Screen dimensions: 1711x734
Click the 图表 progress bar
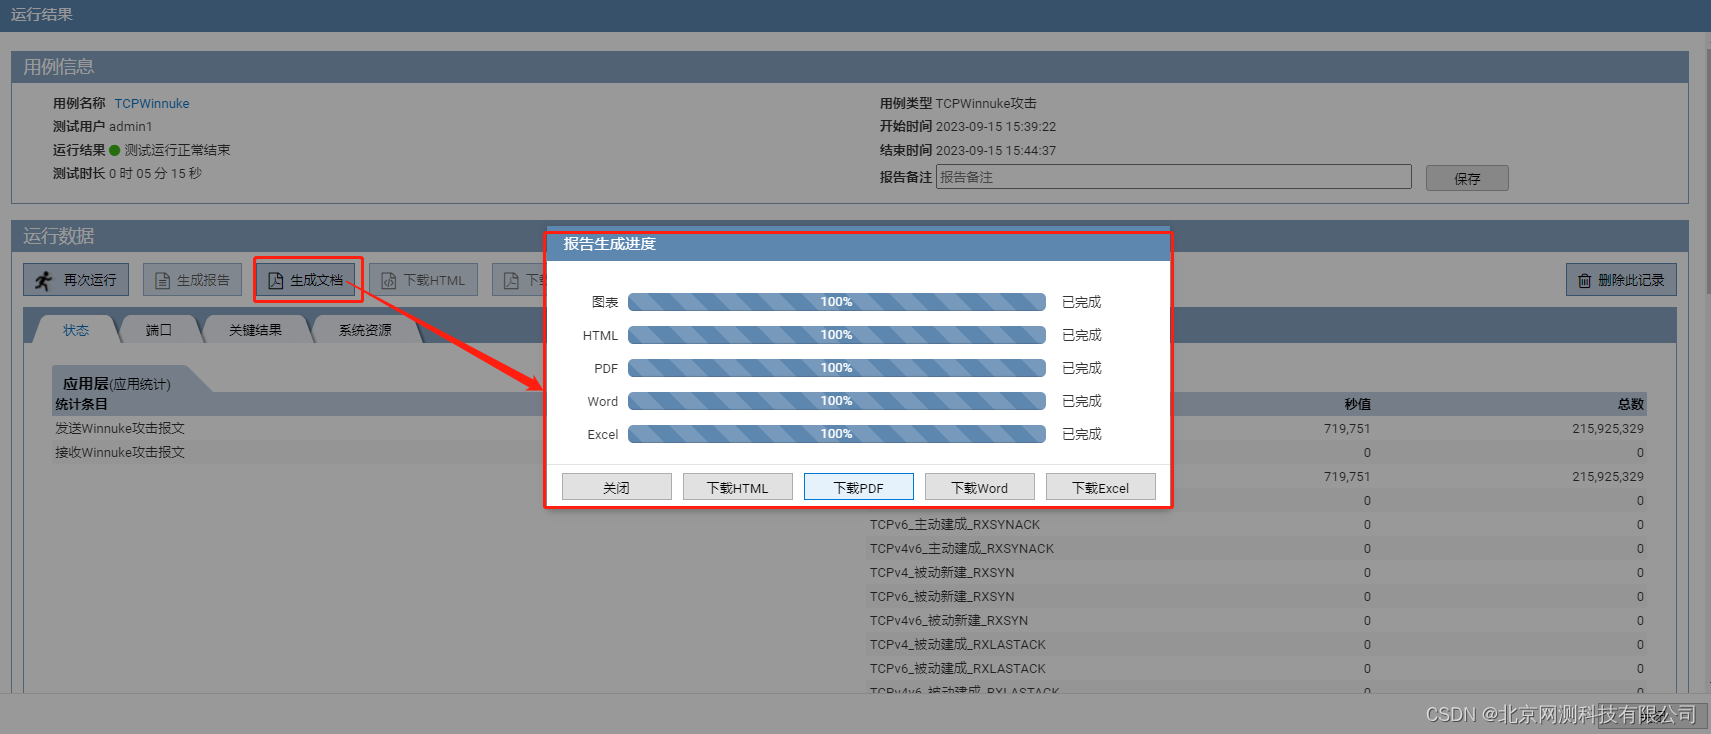pyautogui.click(x=837, y=302)
